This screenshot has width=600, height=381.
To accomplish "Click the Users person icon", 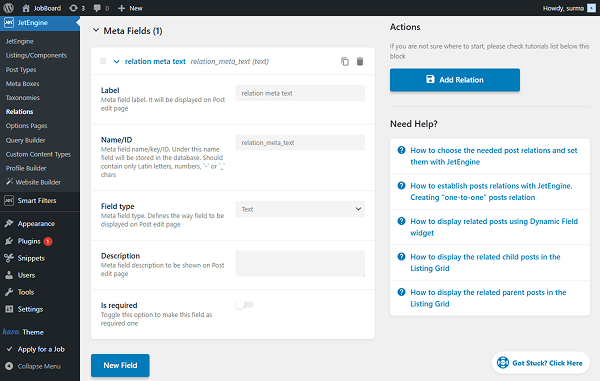I will coord(9,275).
